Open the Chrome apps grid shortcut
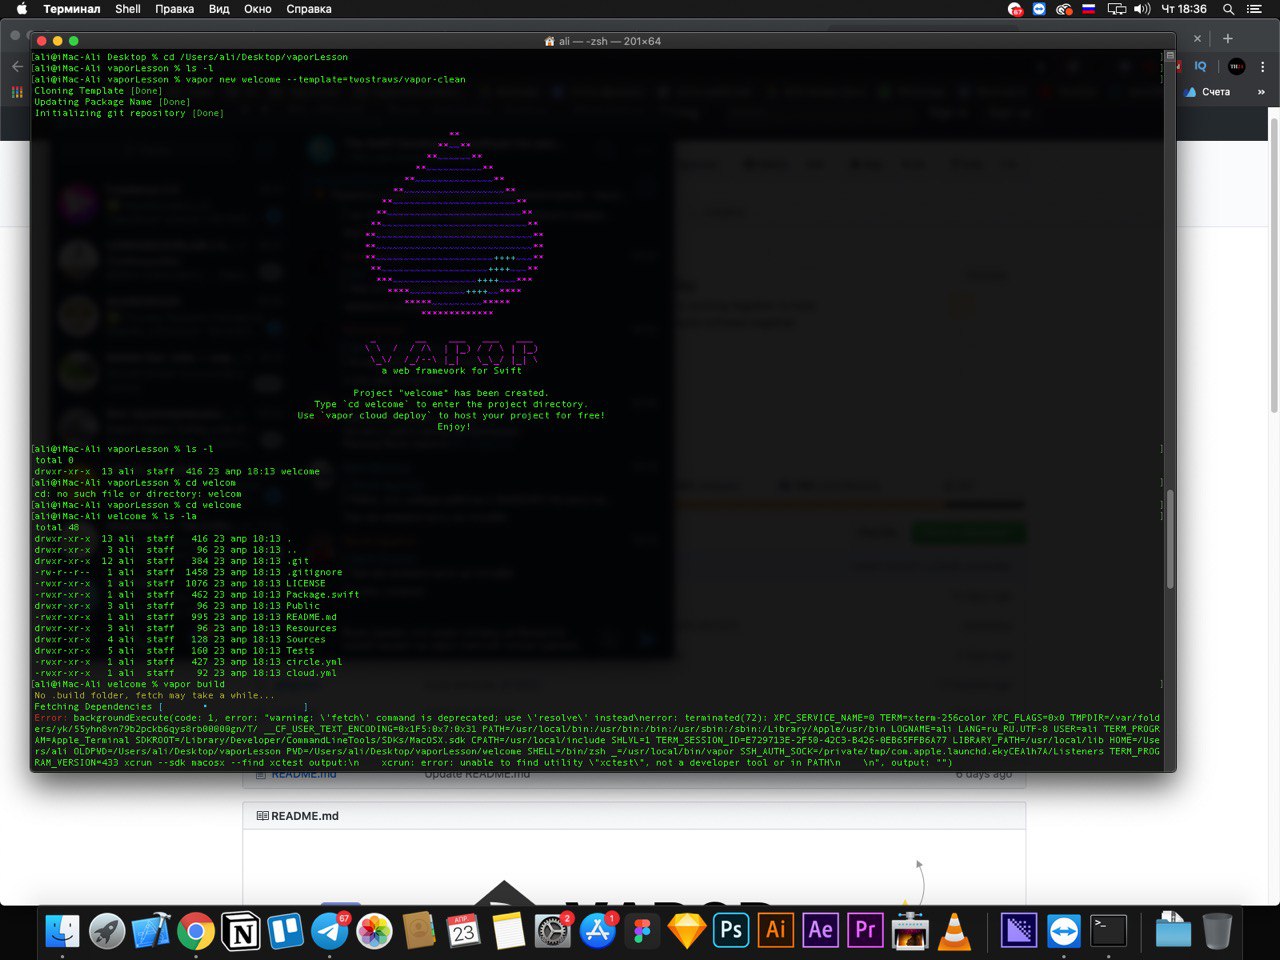Screen dimensions: 1280x960 17,91
